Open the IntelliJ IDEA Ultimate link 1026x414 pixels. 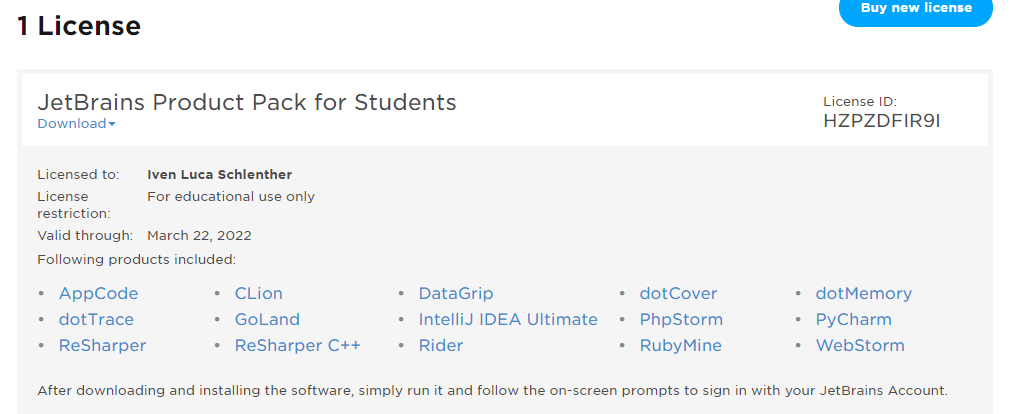point(508,320)
